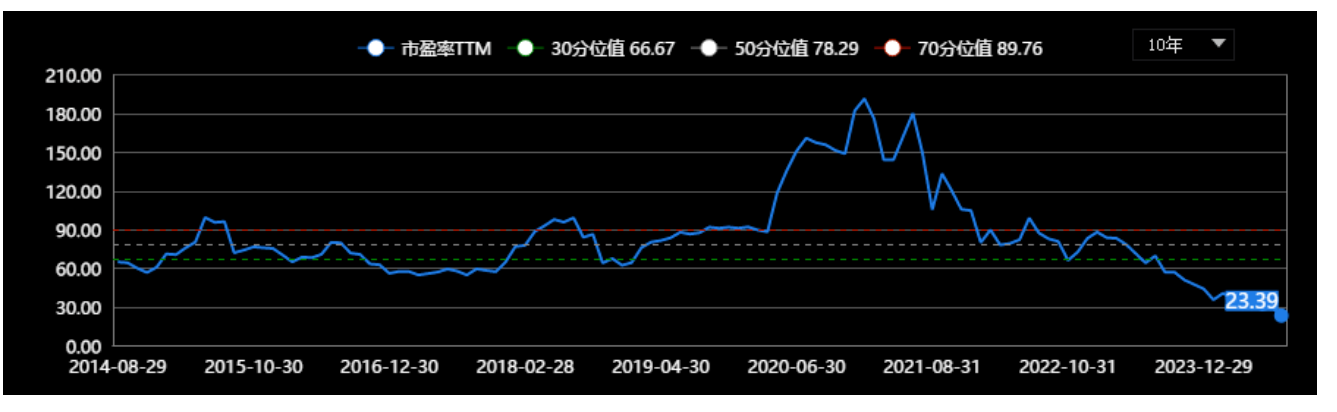Click the white 50分位值 legend marker
Image resolution: width=1337 pixels, height=412 pixels.
pyautogui.click(x=710, y=48)
